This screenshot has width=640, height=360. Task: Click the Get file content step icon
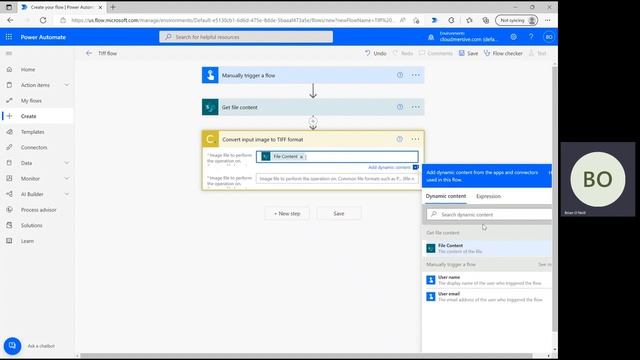pos(210,107)
